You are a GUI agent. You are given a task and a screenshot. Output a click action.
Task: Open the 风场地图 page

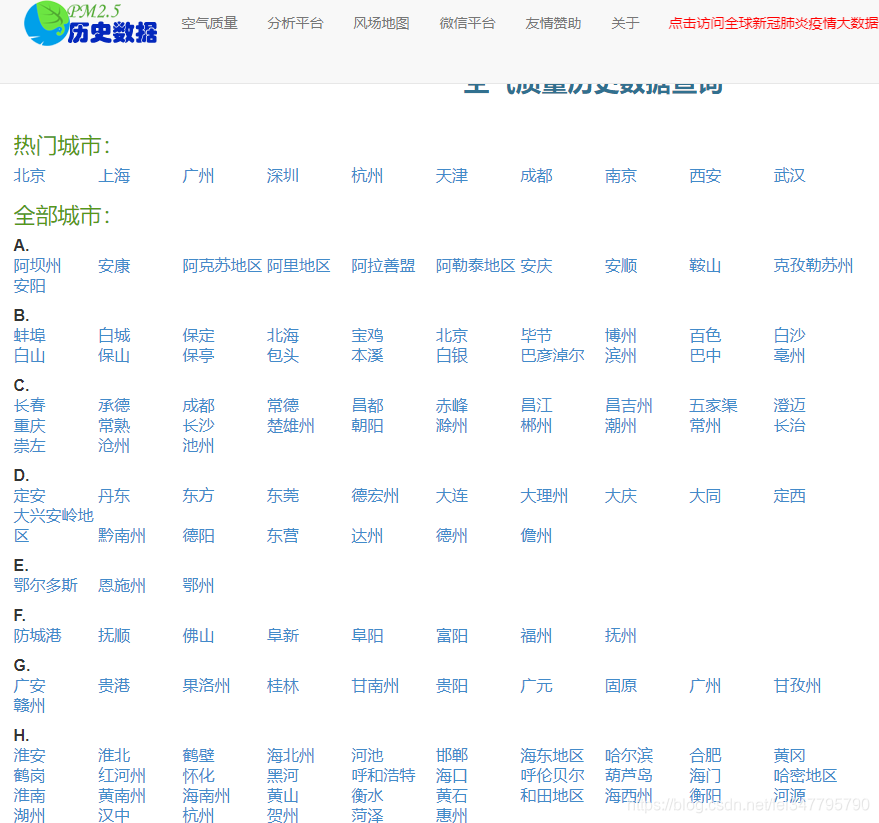pos(381,23)
